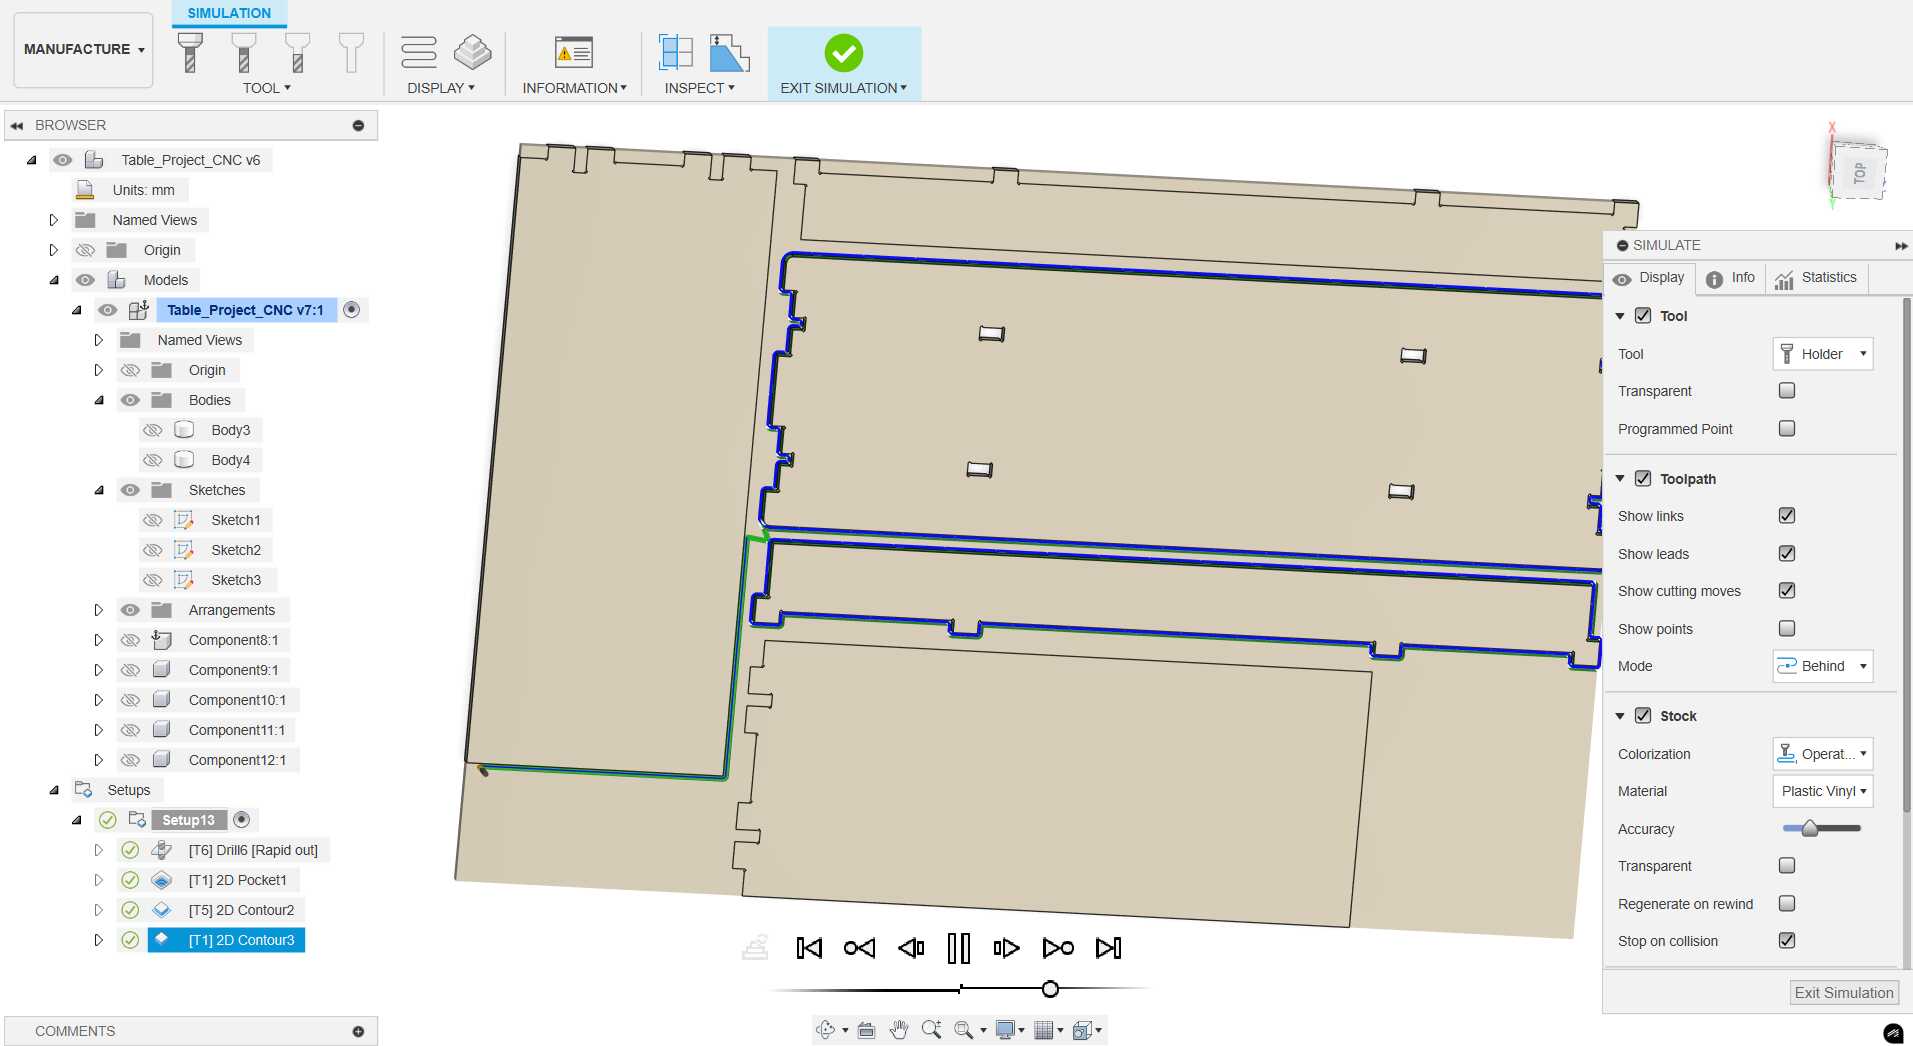The height and width of the screenshot is (1046, 1913).
Task: Click the measure icon in the INSPECT group
Action: [729, 52]
